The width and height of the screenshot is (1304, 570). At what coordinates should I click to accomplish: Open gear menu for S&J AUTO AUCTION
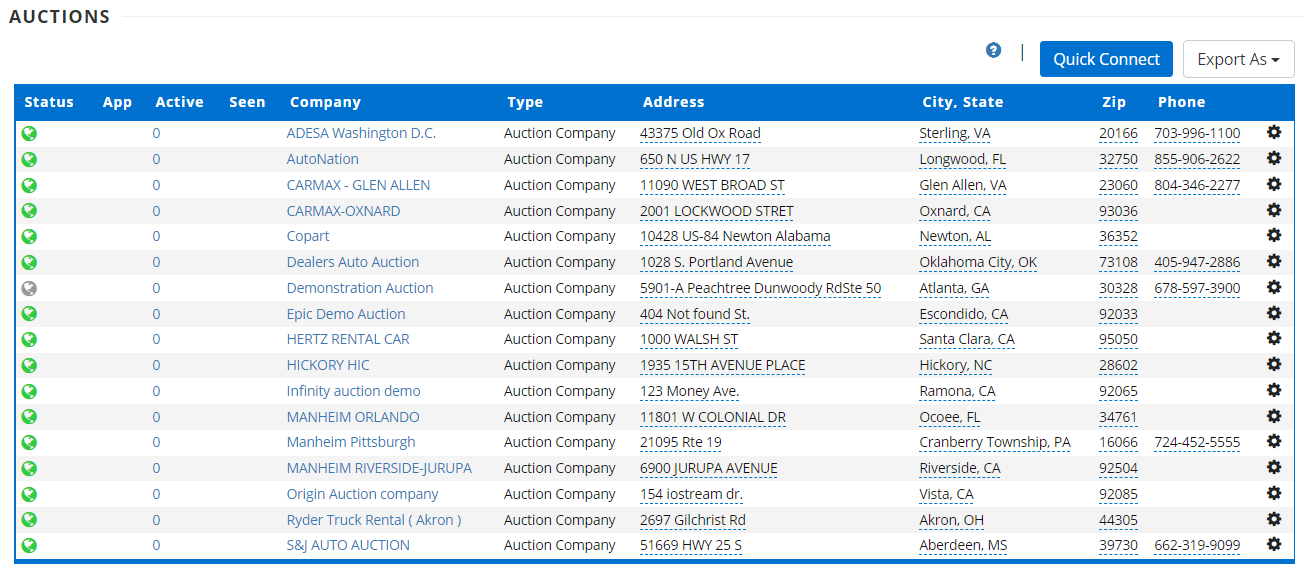[1274, 544]
